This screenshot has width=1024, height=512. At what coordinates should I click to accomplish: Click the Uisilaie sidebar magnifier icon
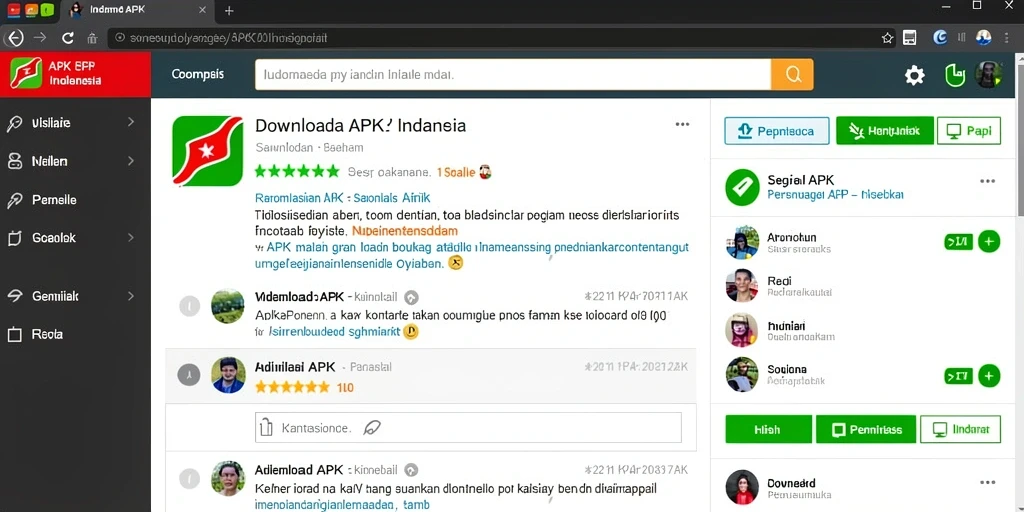(14, 123)
